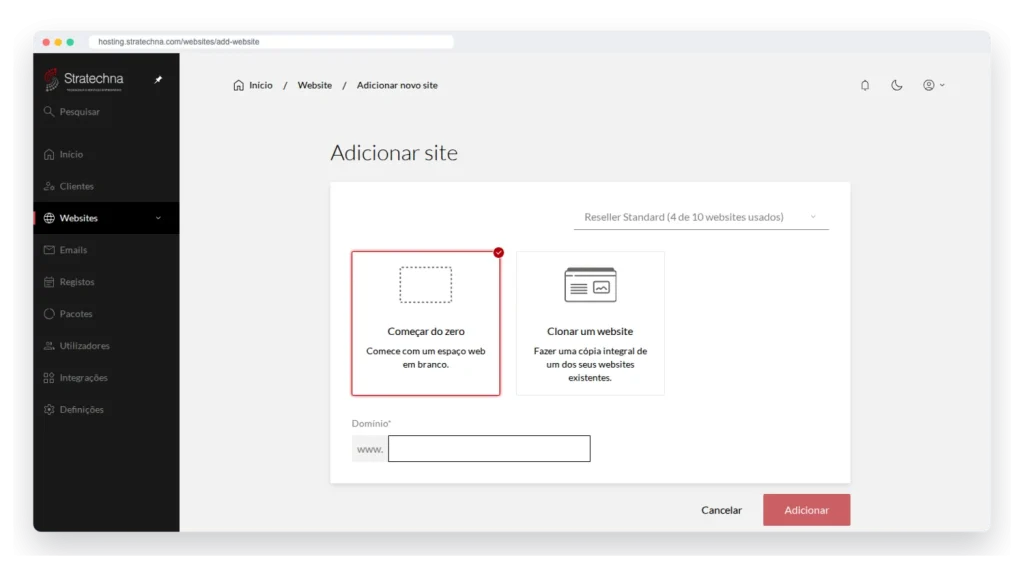Select the Websites sidebar item
The image size is (1024, 569).
[106, 218]
